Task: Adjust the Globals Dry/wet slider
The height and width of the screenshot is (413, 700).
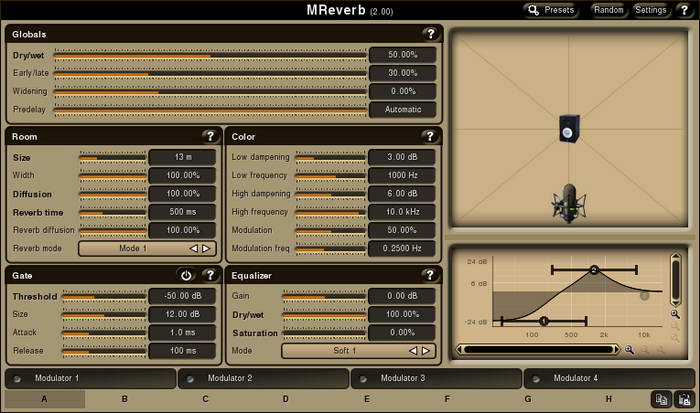Action: [210, 55]
